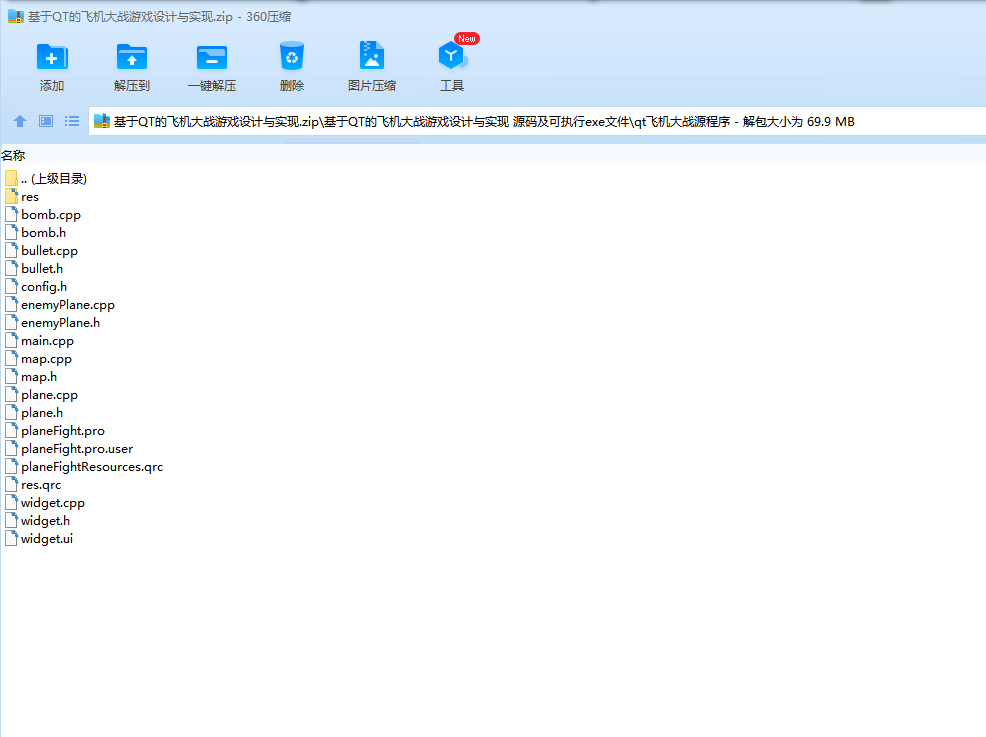Click the file icon beside map.h
Screen dimensions: 986x737
pyautogui.click(x=11, y=377)
